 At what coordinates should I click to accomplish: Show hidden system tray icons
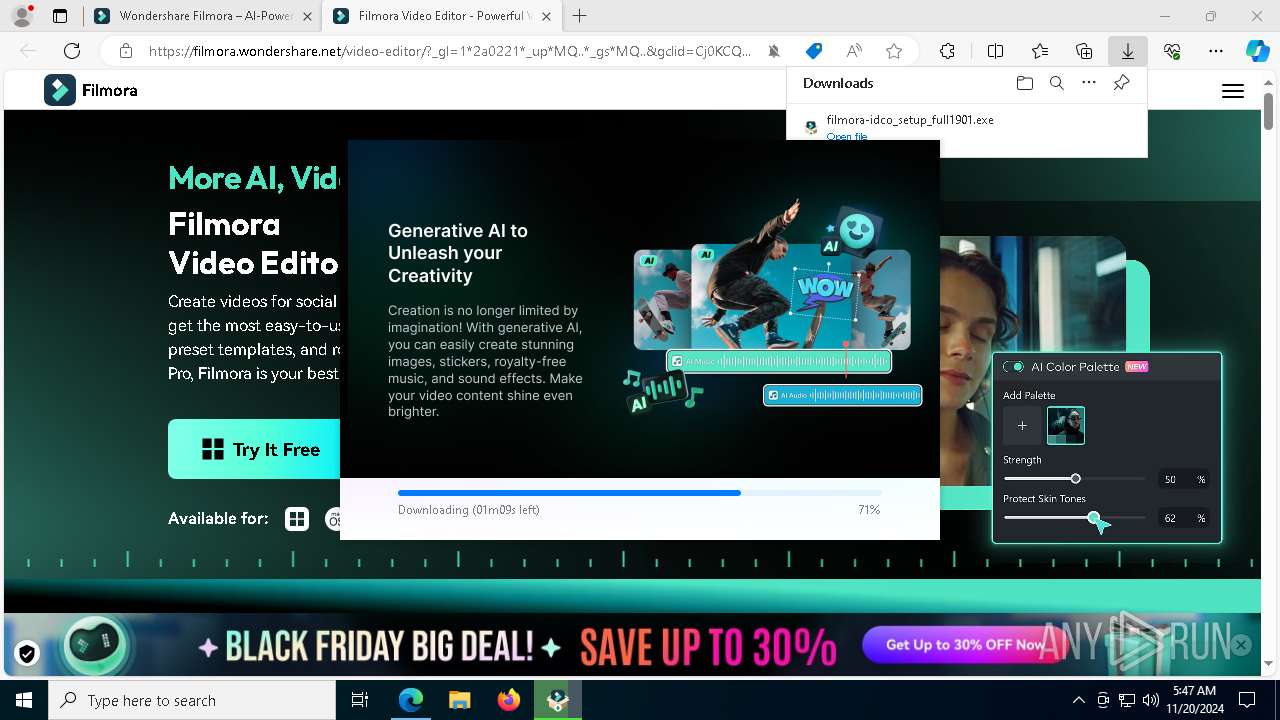coord(1078,700)
